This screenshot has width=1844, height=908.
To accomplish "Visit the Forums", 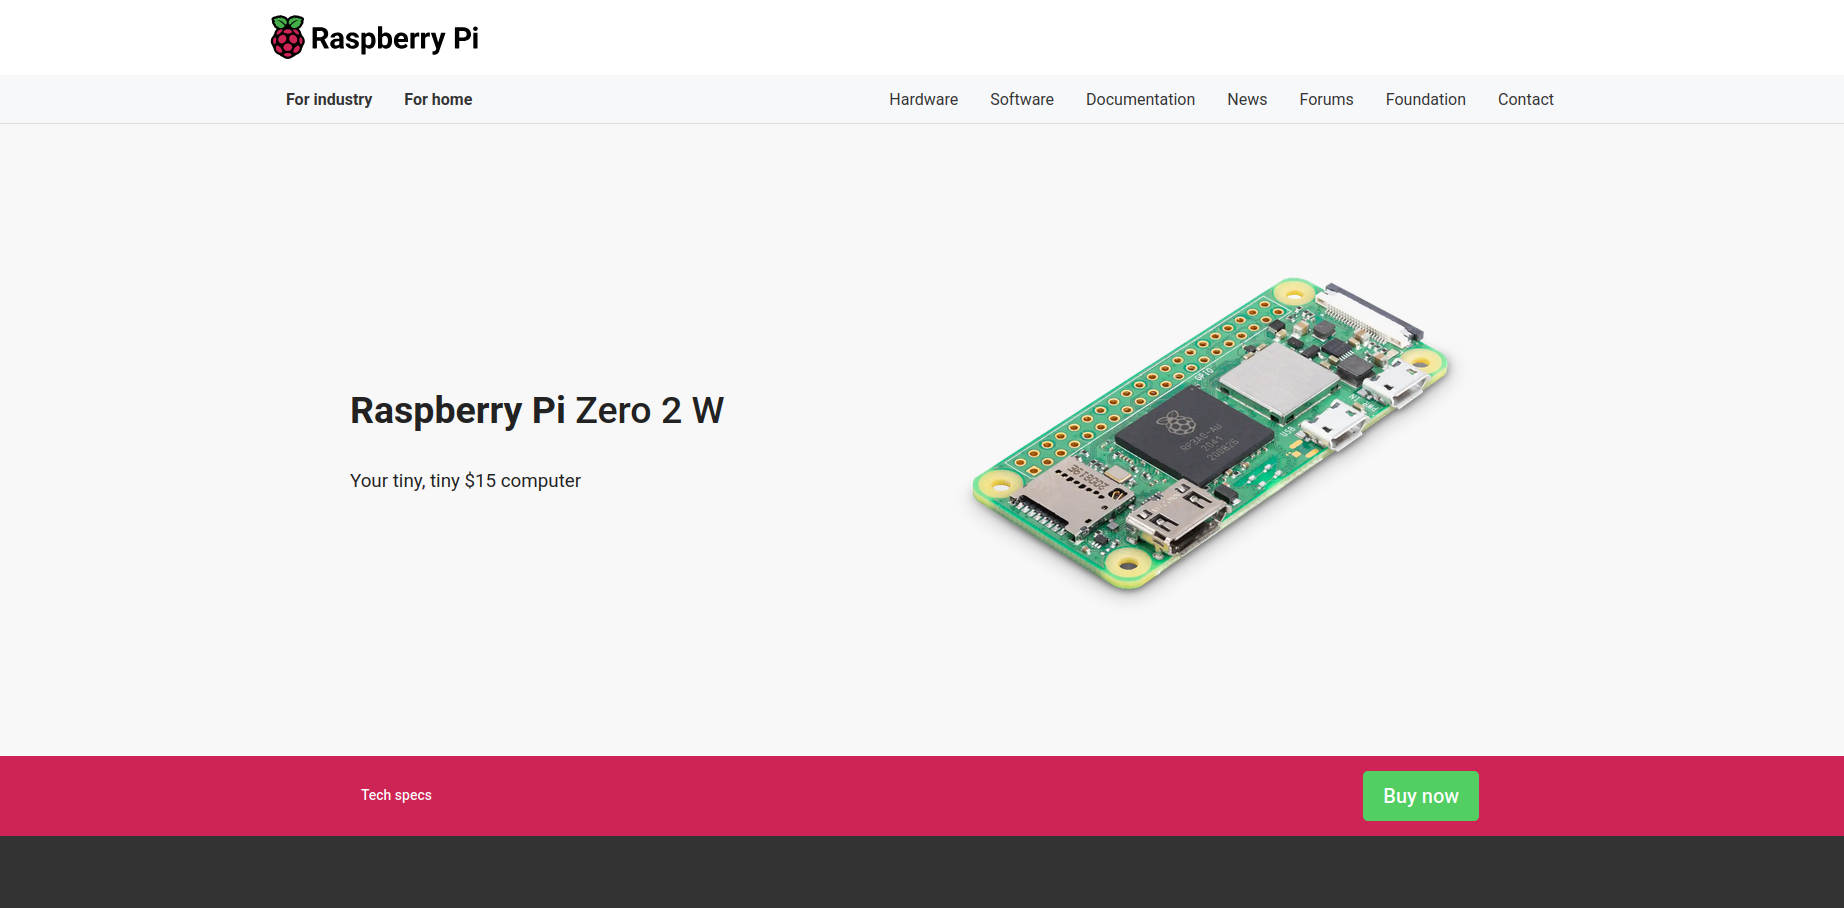I will 1326,99.
